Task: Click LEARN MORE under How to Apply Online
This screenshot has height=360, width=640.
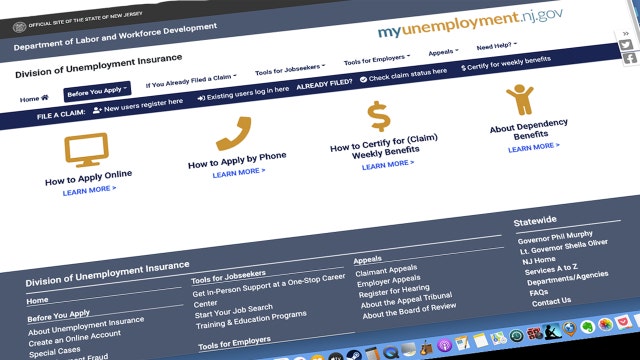Action: [89, 190]
